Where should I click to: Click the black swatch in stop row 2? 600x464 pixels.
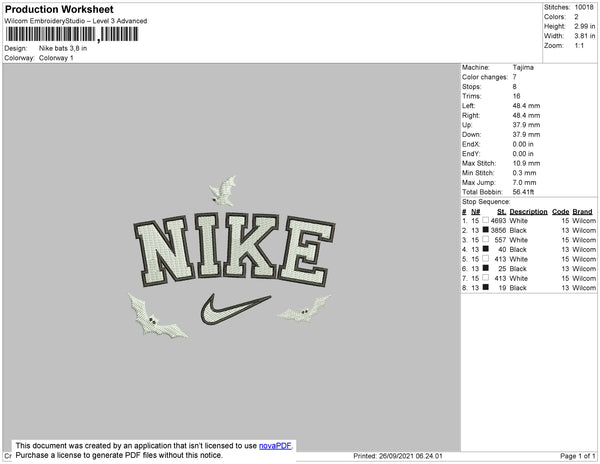coord(486,230)
